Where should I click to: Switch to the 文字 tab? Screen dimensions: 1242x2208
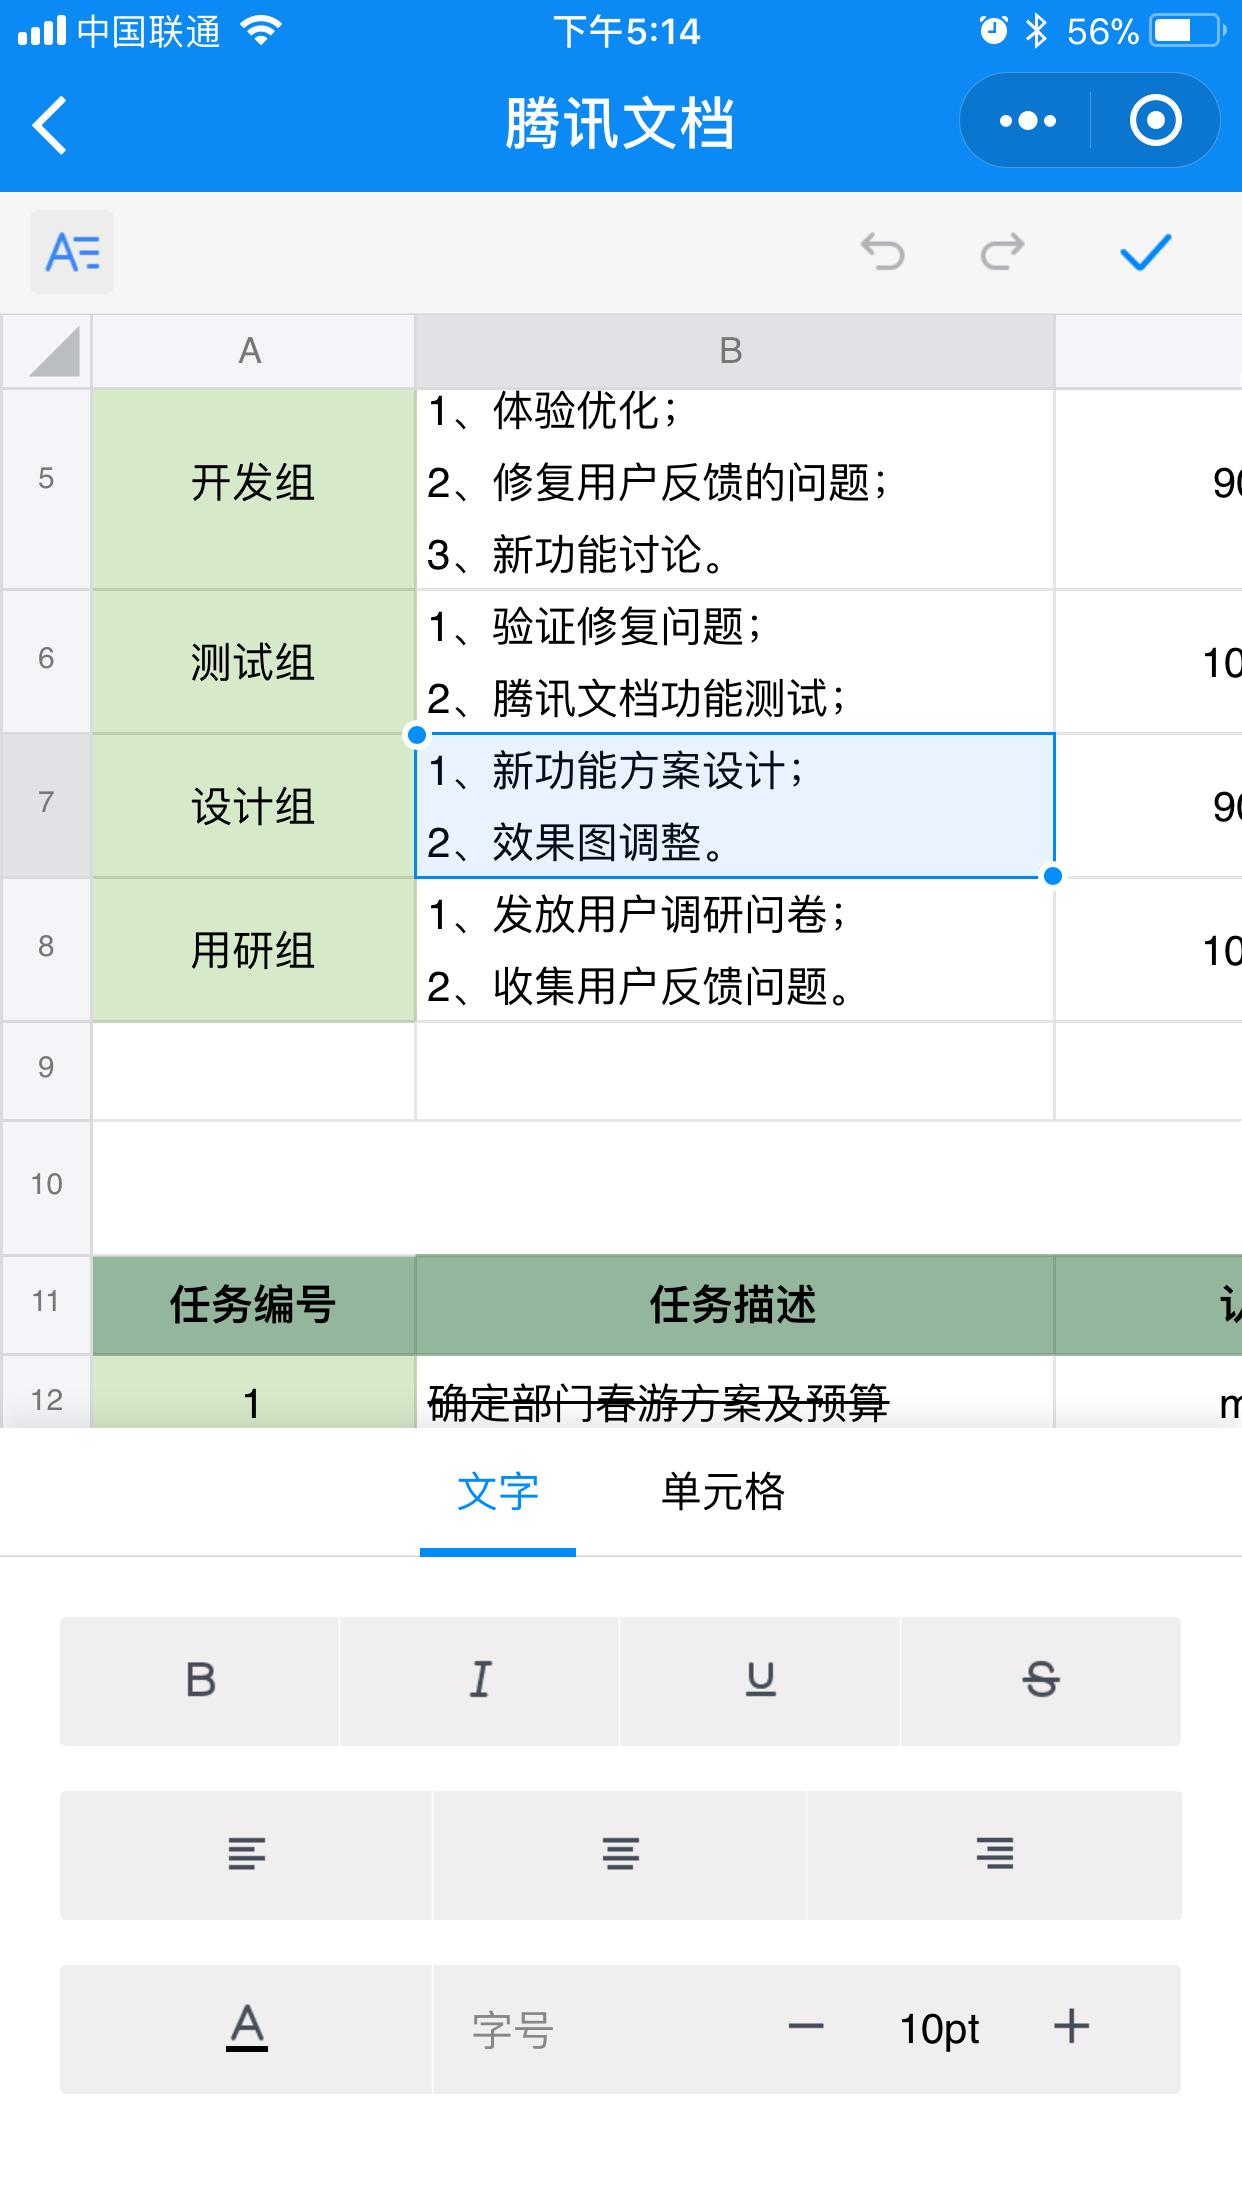(x=498, y=1494)
